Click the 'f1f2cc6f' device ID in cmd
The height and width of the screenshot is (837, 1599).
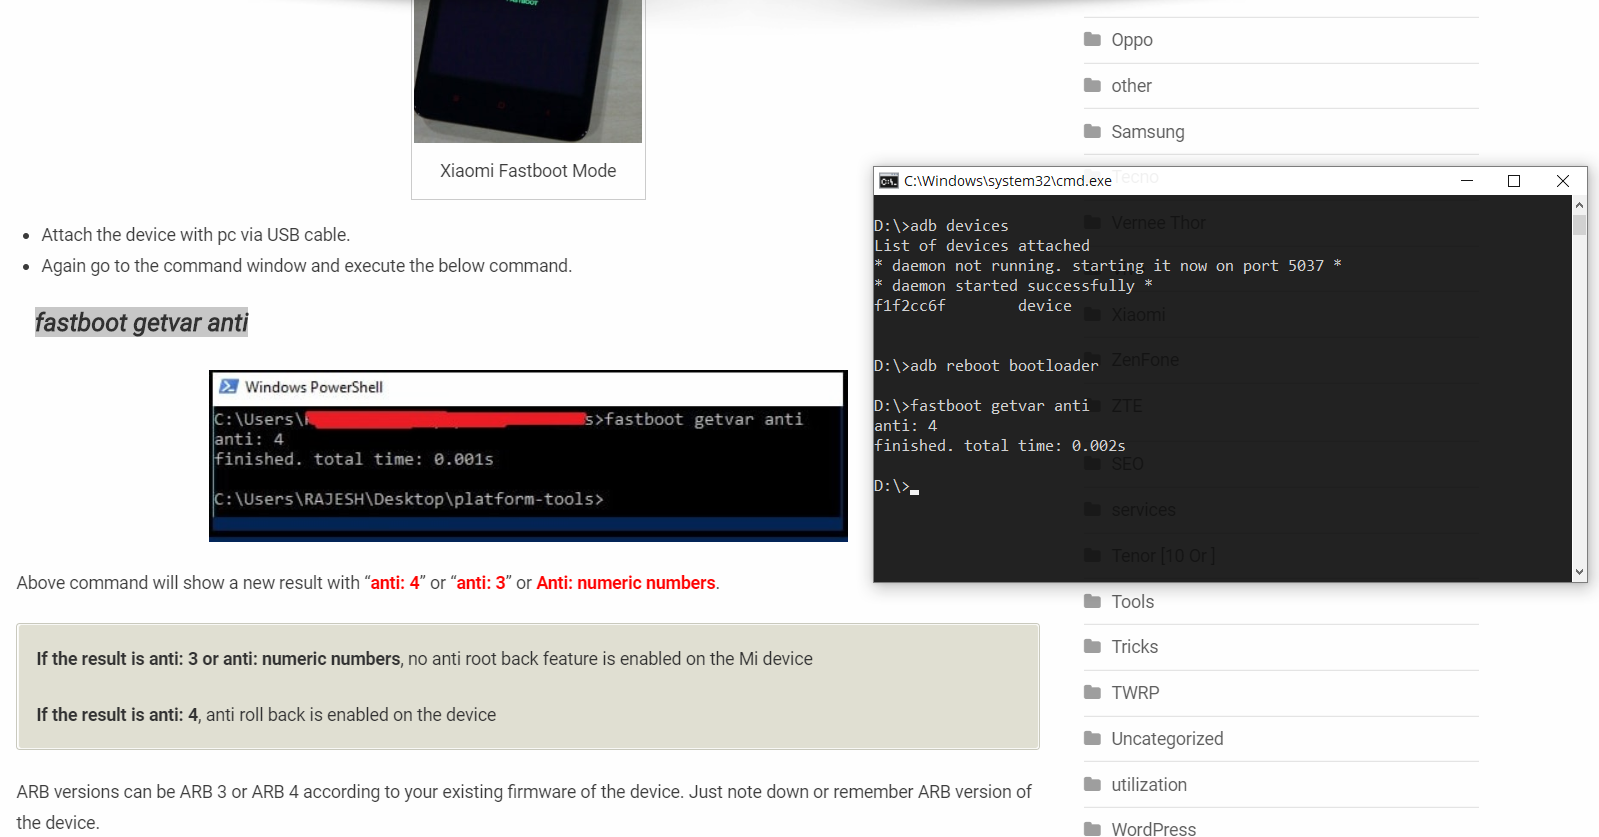tap(910, 306)
